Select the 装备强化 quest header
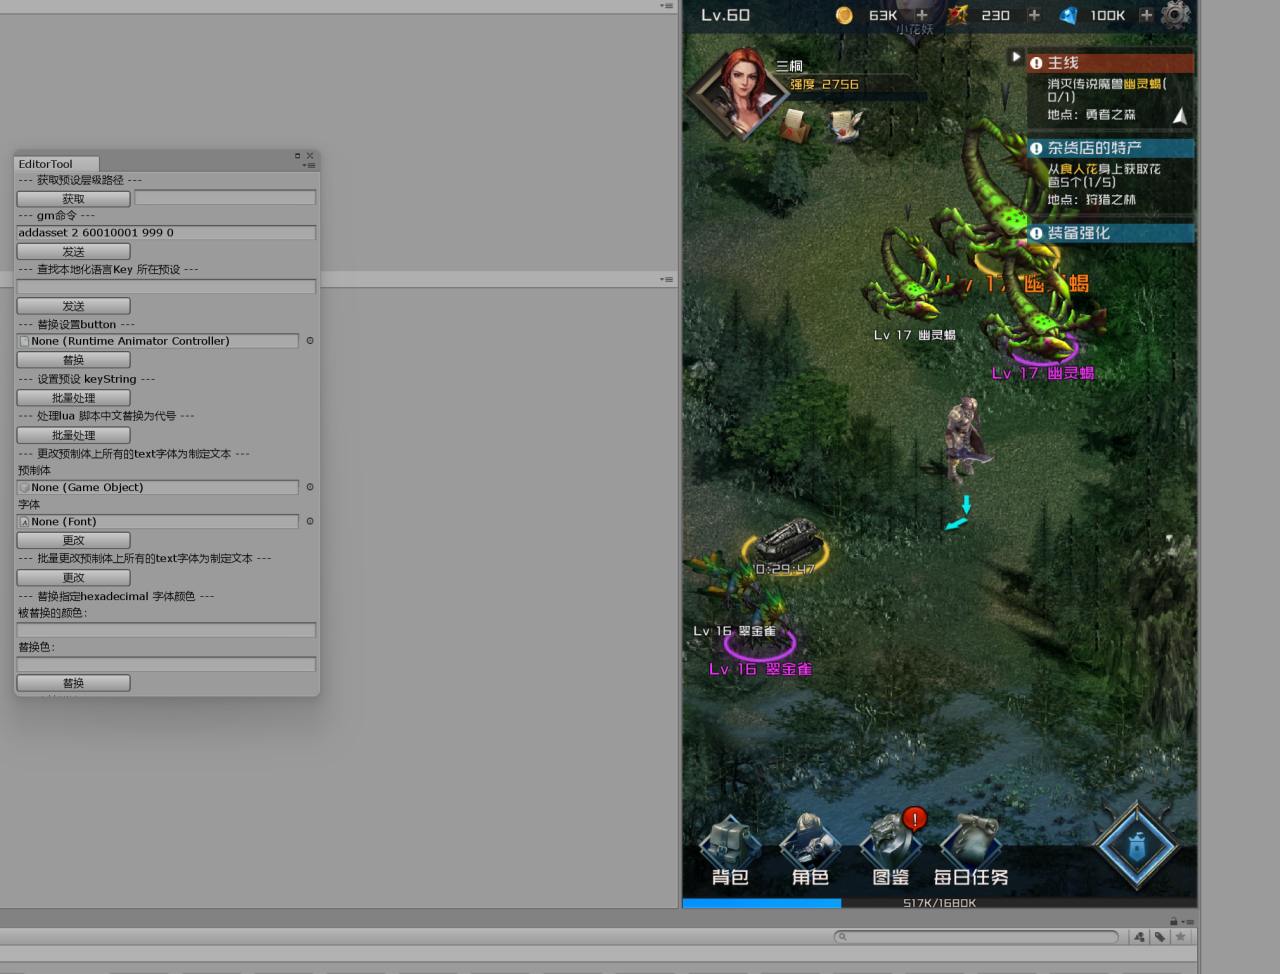 tap(1110, 233)
